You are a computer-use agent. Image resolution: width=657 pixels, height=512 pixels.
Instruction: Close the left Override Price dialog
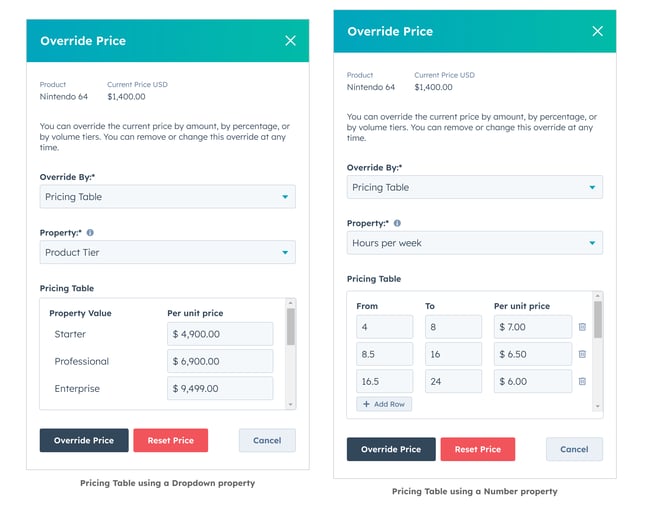point(290,41)
